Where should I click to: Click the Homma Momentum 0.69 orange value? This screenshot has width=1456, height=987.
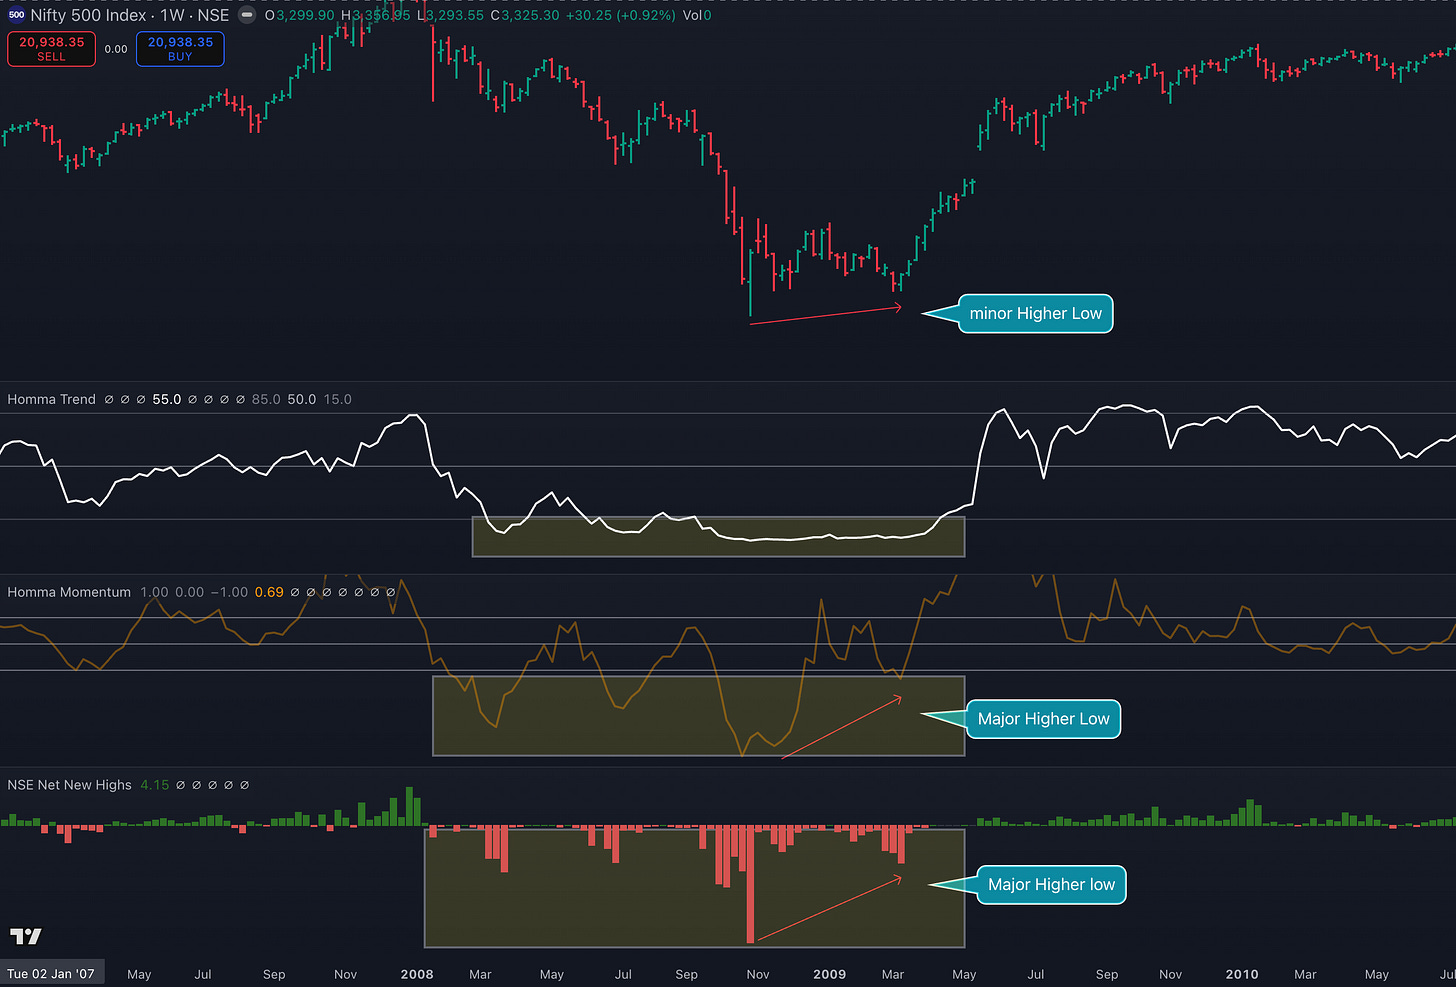(269, 592)
